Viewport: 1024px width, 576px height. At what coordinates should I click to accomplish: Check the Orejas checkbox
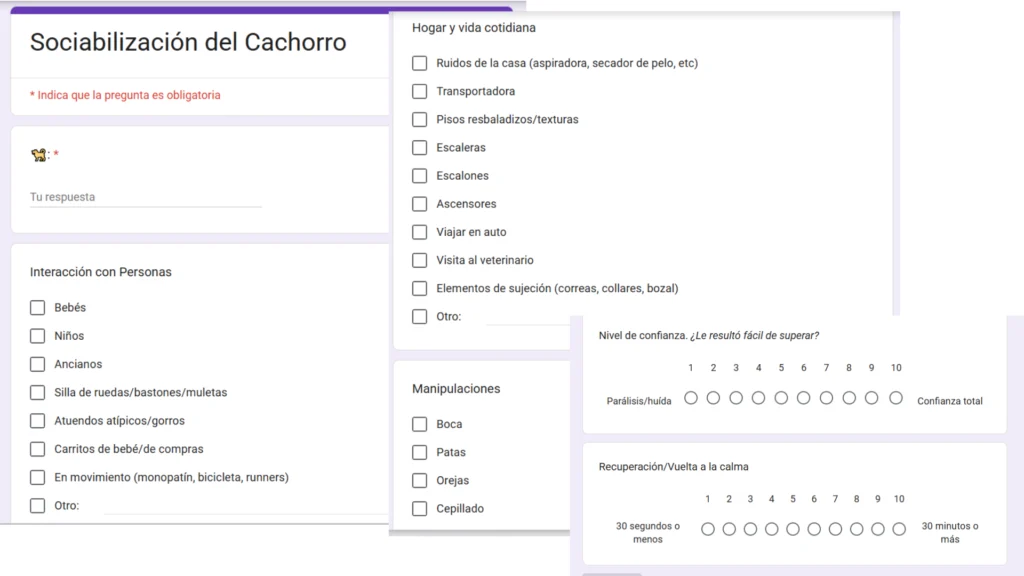coord(420,480)
